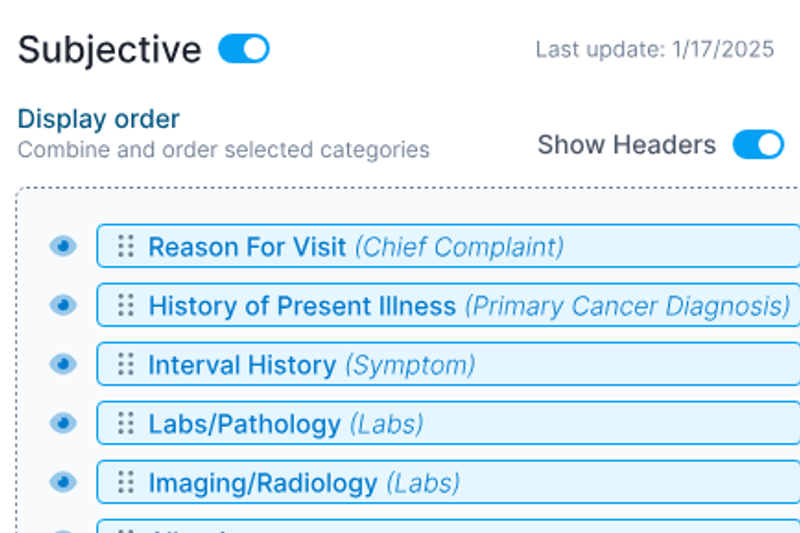Choose the Labs/Pathology (Labs) item
Screen dimensions: 800x533
448,423
